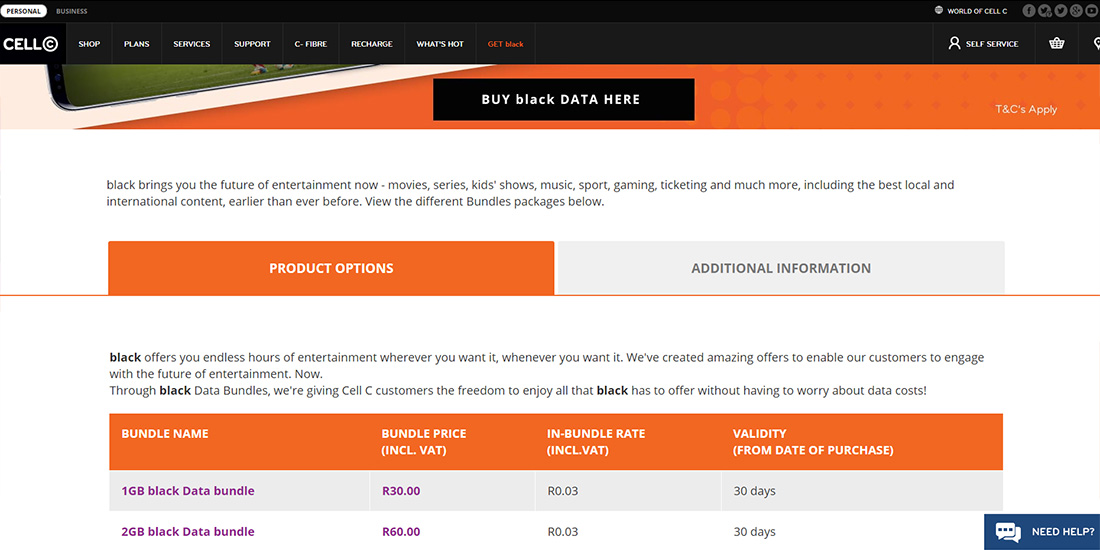Viewport: 1100px width, 550px height.
Task: Click the chat bubble icon in Need Help
Action: pyautogui.click(x=1008, y=532)
